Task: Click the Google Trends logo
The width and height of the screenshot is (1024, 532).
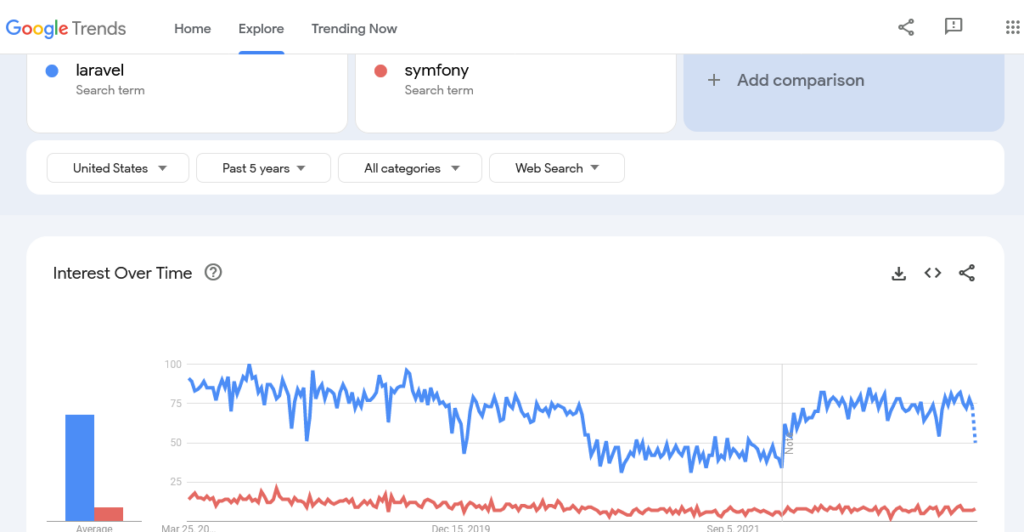Action: [x=66, y=28]
